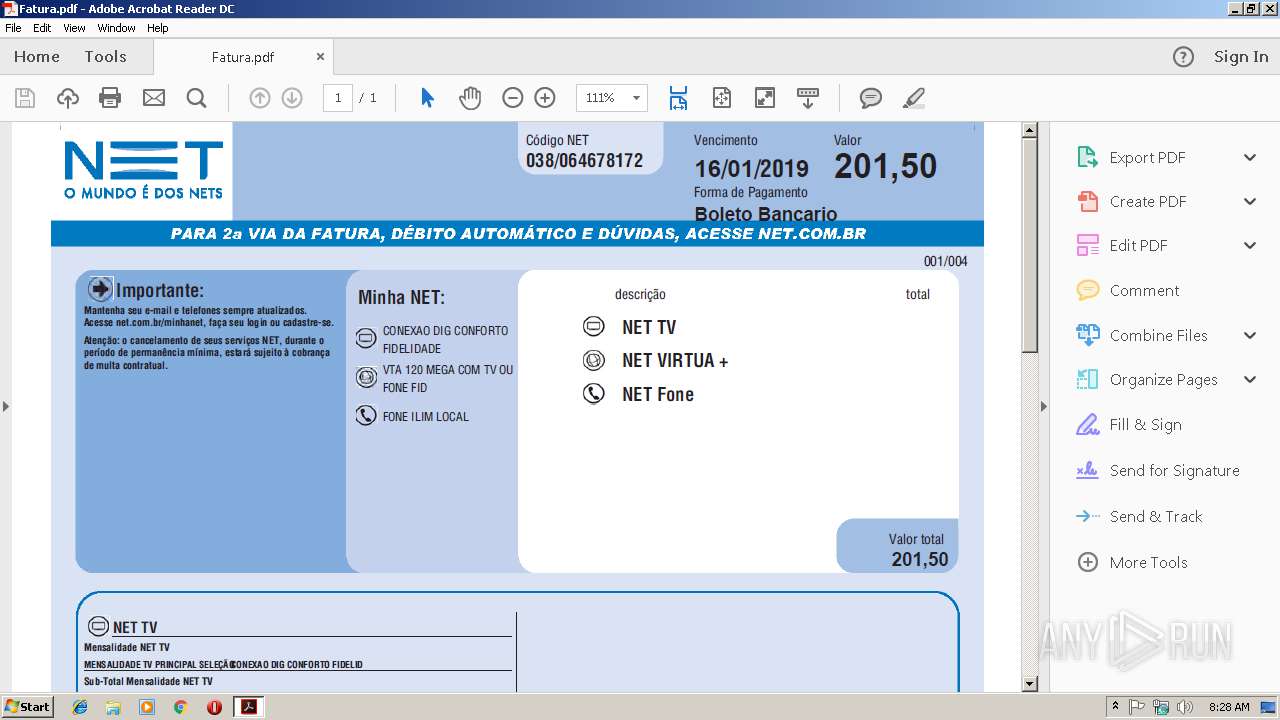
Task: Open the Edit menu
Action: (42, 28)
